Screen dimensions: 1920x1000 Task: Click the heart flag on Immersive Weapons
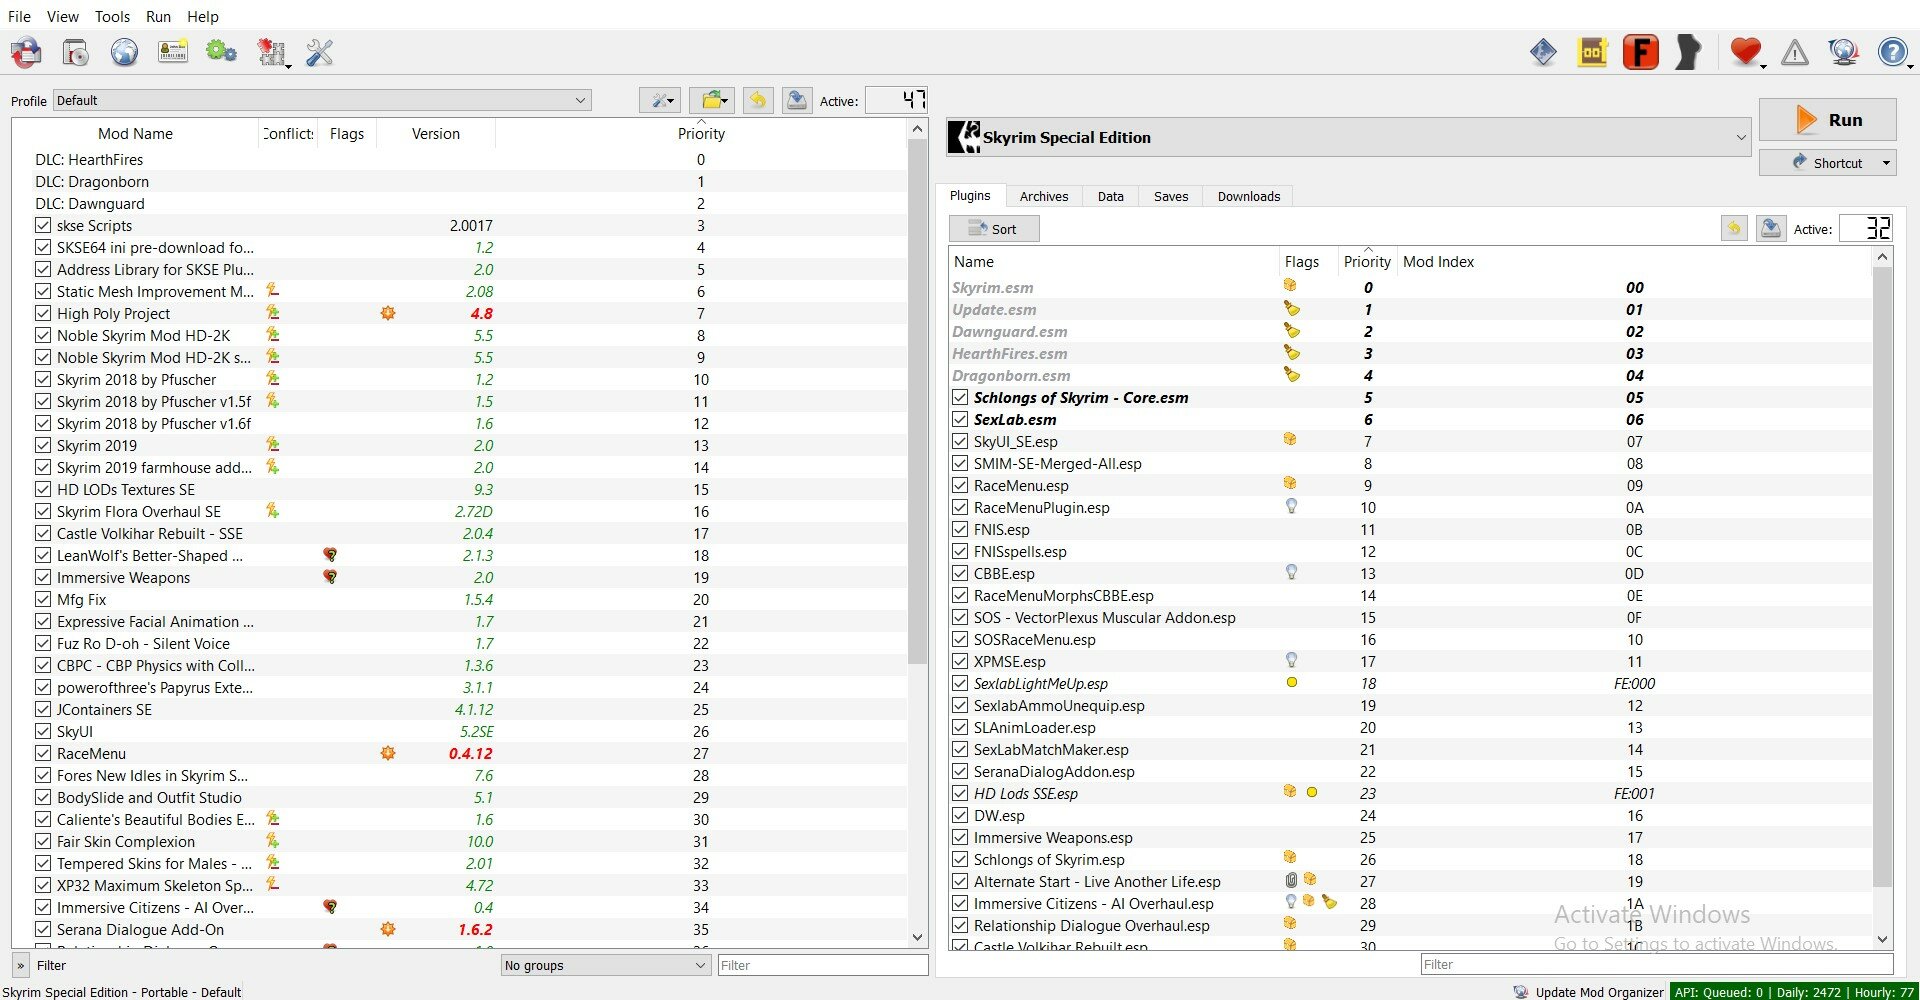click(330, 577)
